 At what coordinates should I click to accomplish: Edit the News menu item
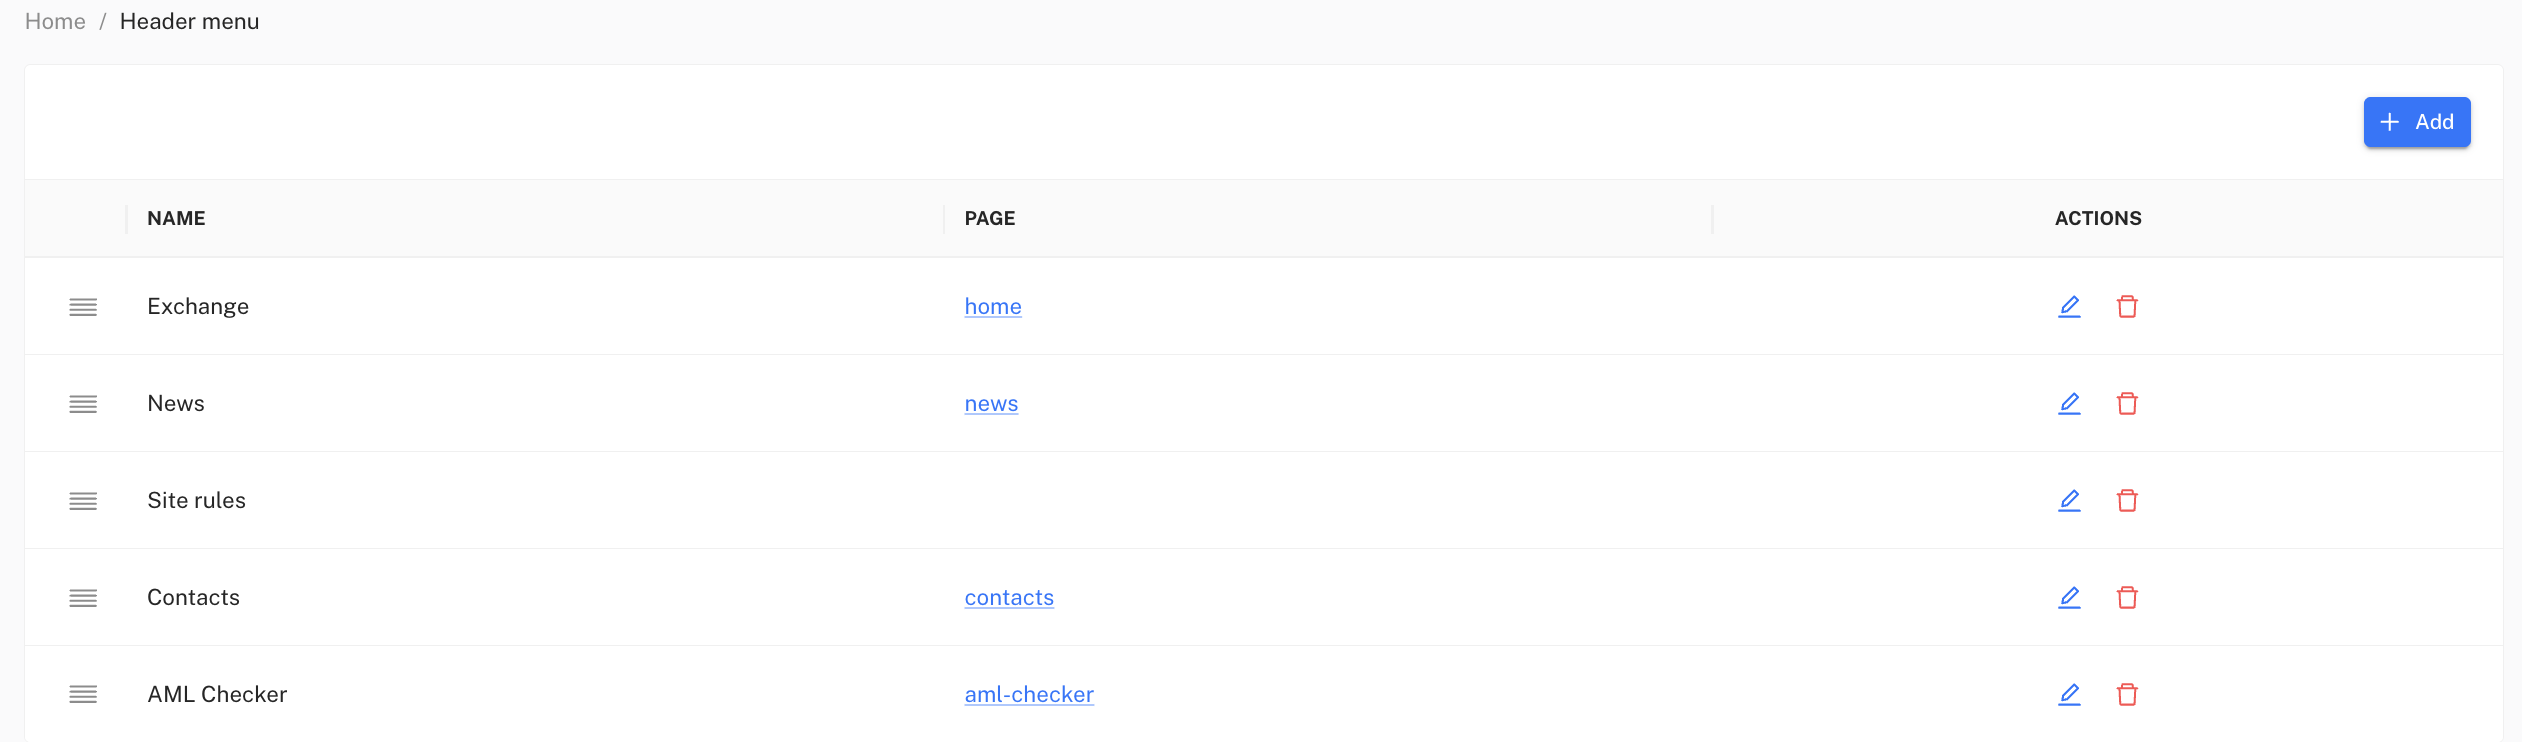pos(2069,403)
